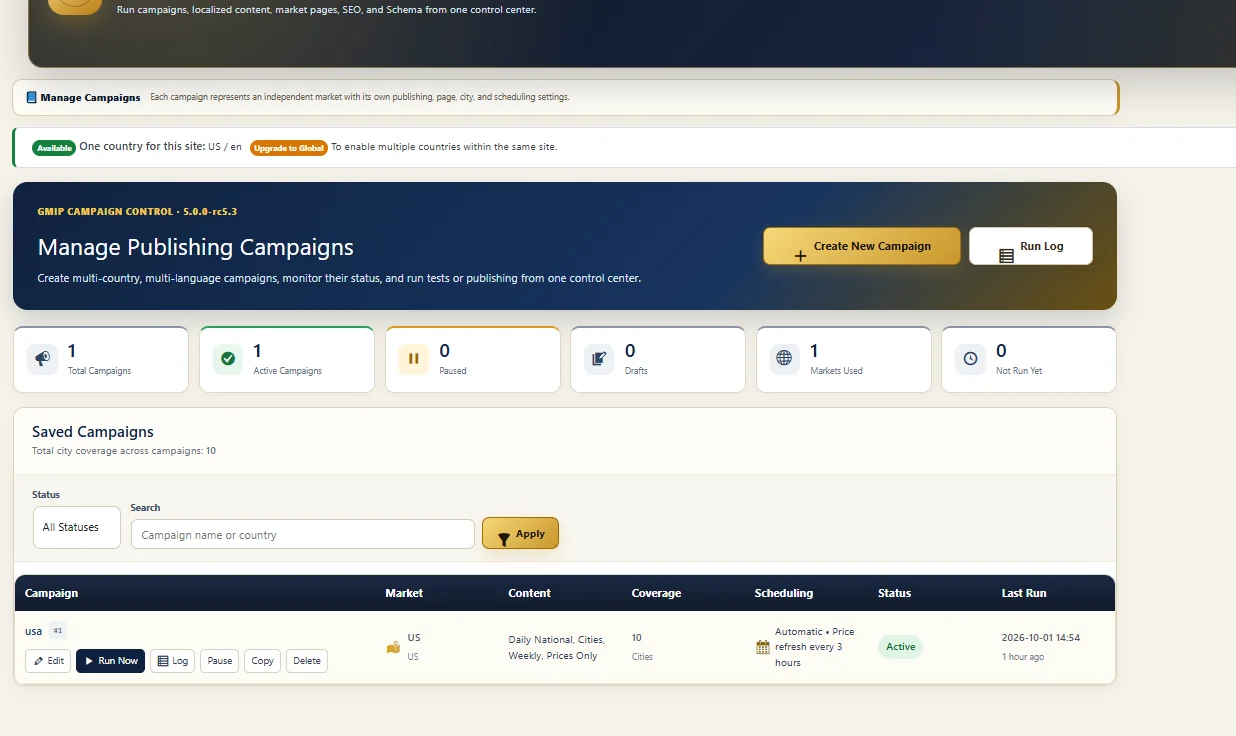Image resolution: width=1236 pixels, height=736 pixels.
Task: Click the globe icon in Markets Used card
Action: coord(784,358)
